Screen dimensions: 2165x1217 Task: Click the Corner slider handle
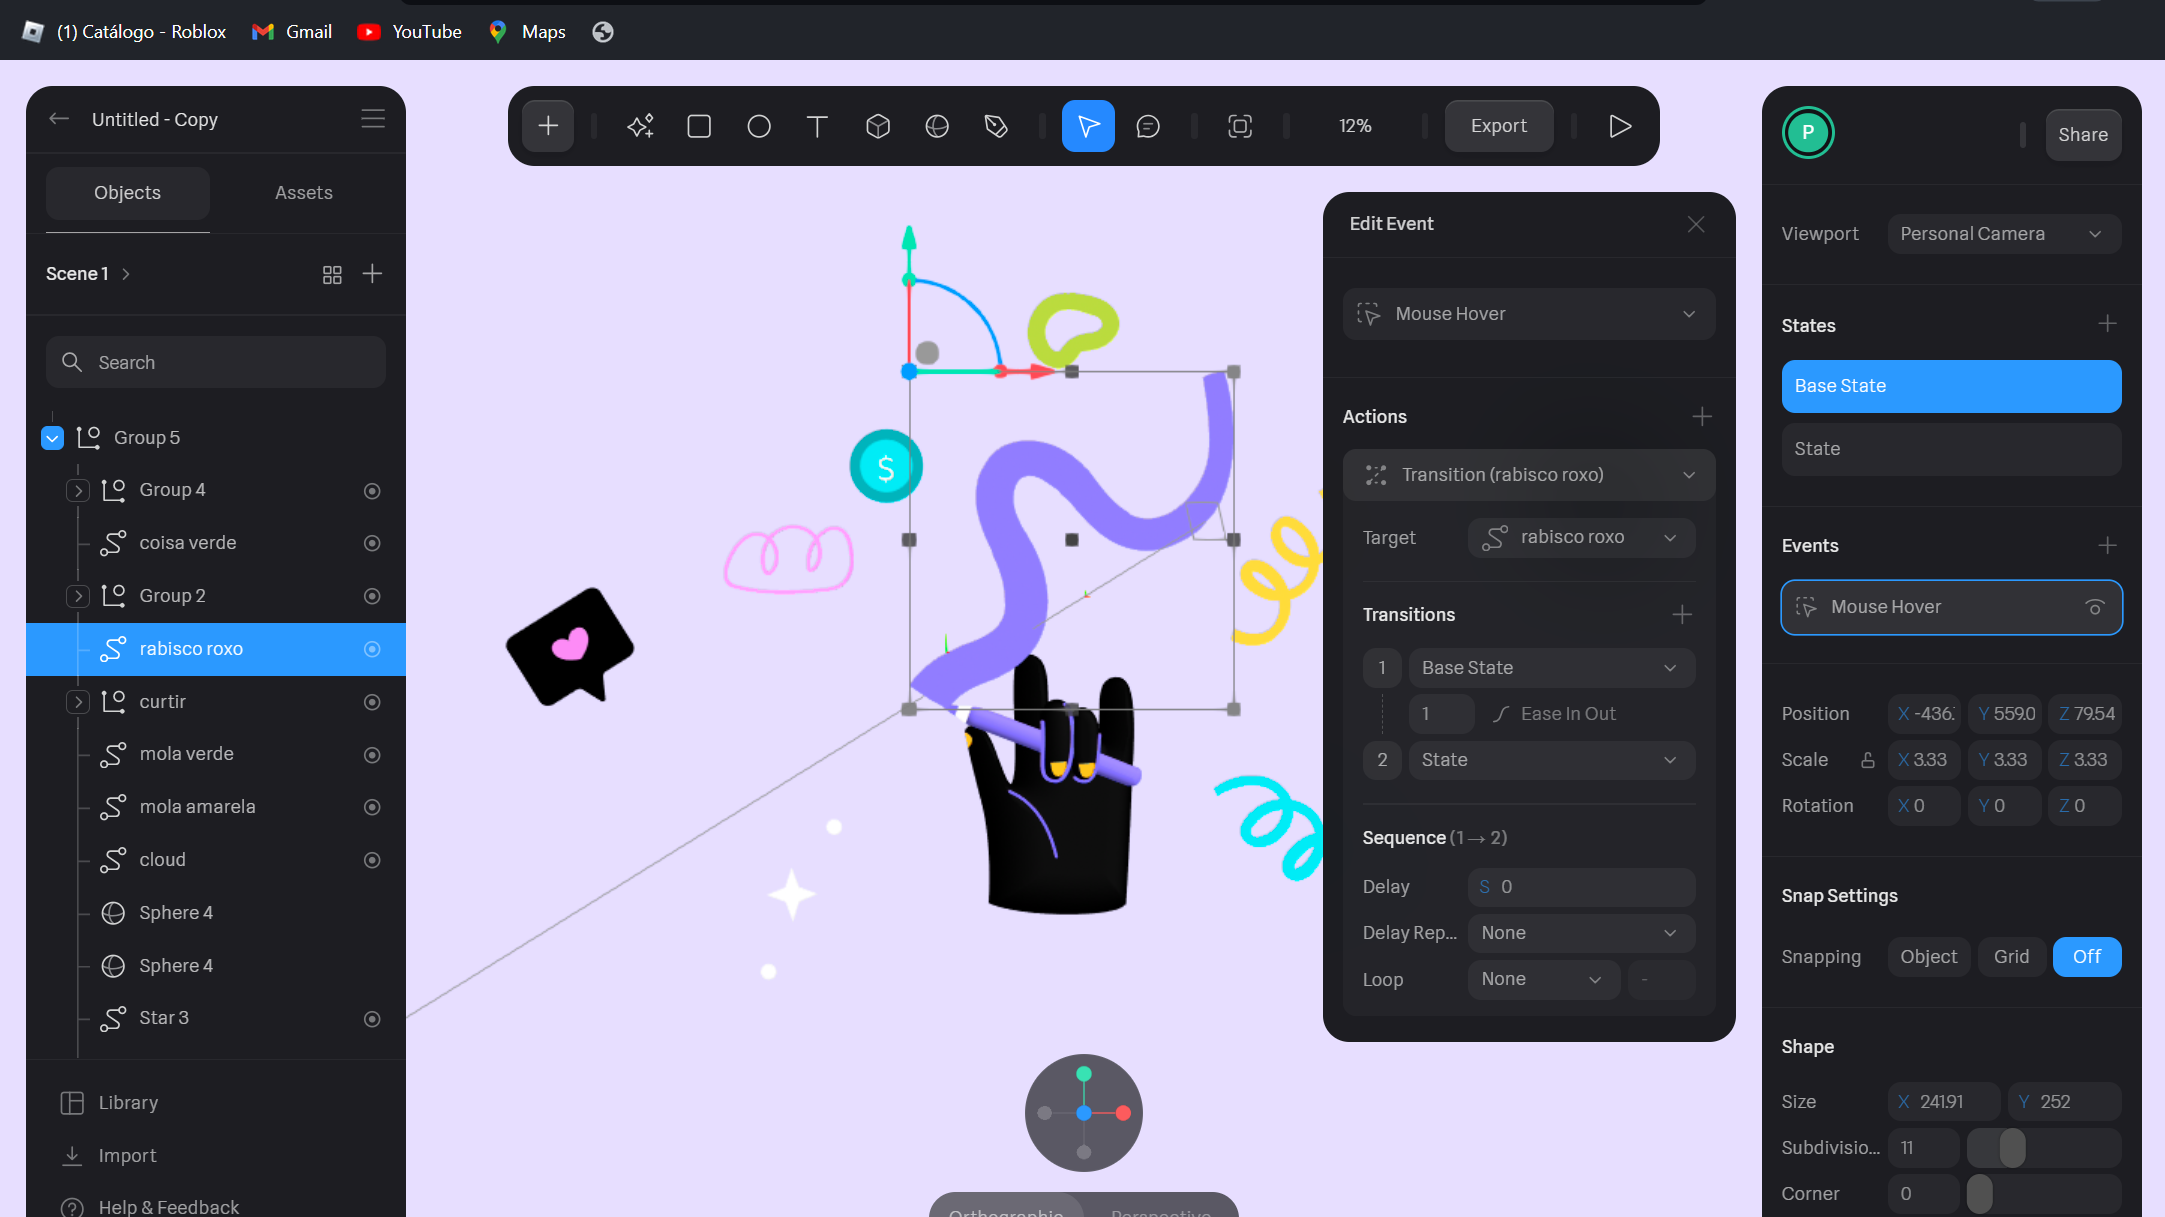[x=1979, y=1194]
